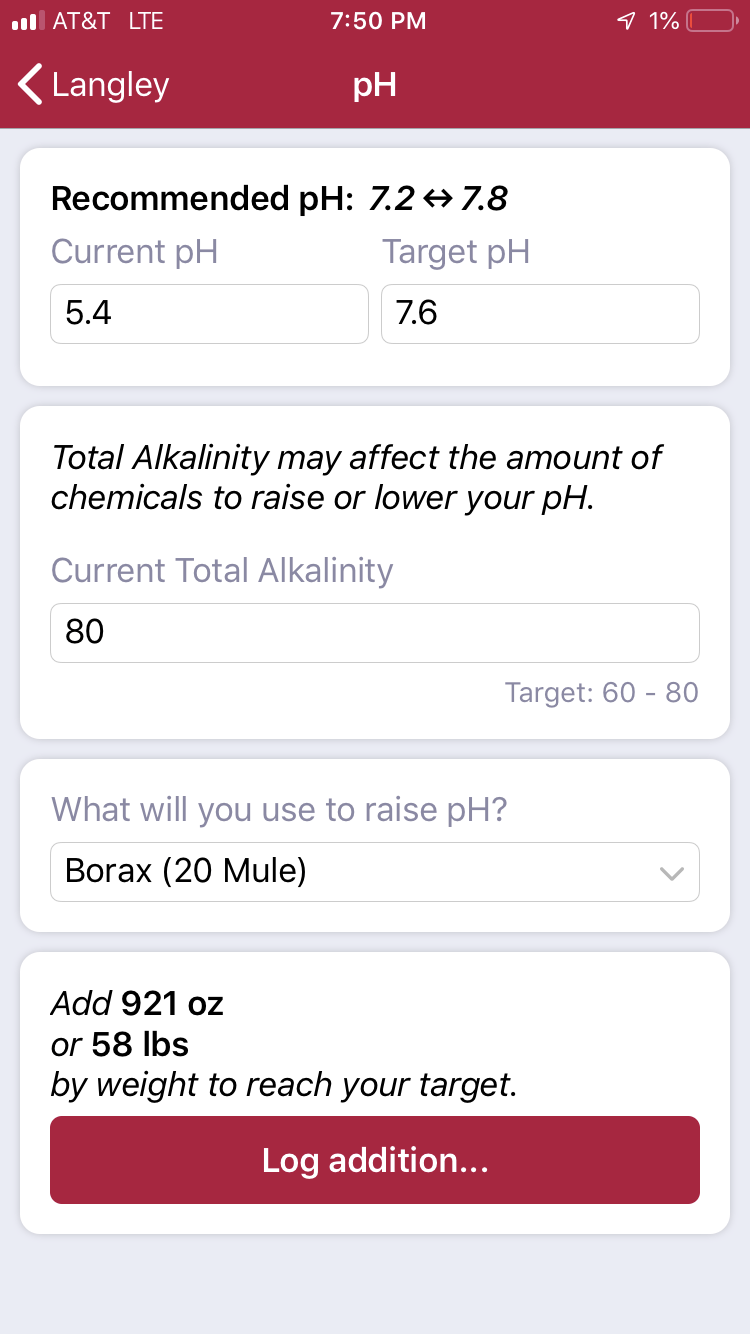
Task: Tap the pH page title
Action: (x=375, y=85)
